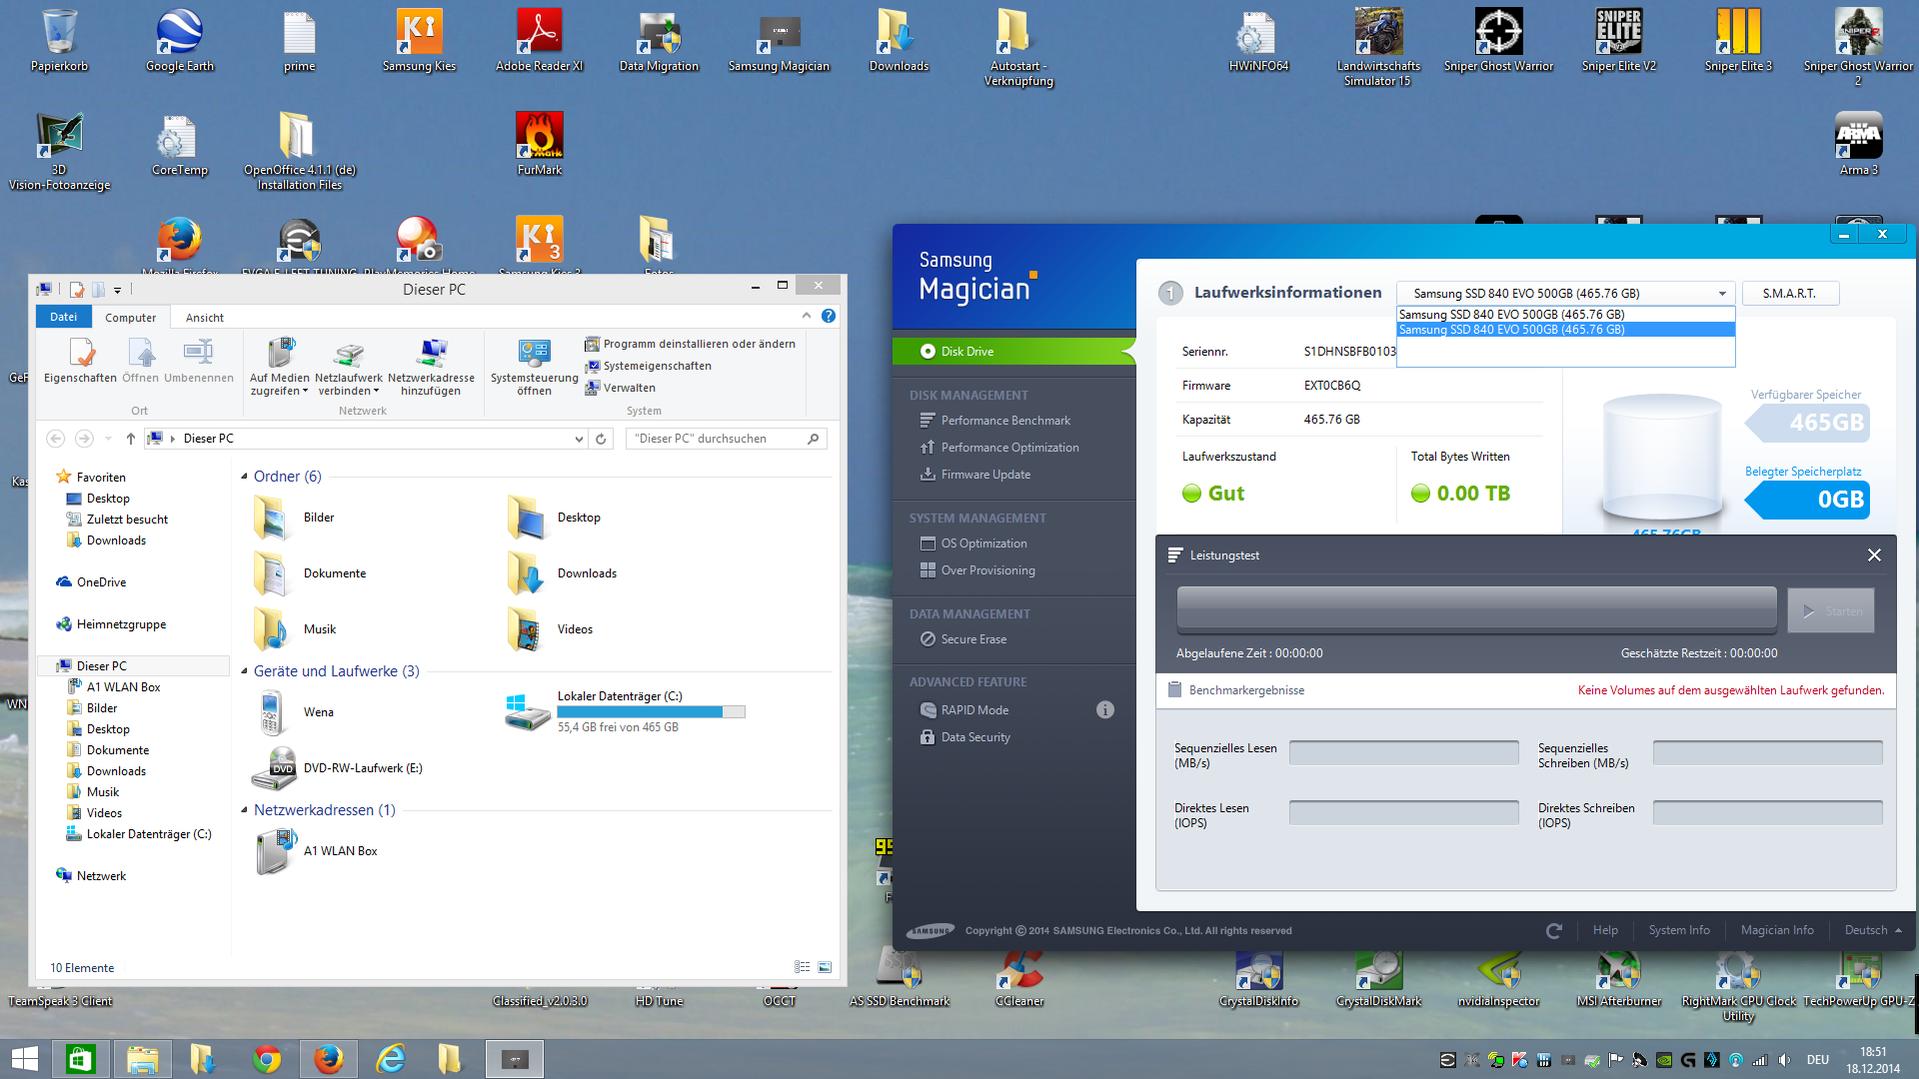The height and width of the screenshot is (1079, 1919).
Task: Open Google Chrome from the taskbar
Action: coord(266,1059)
